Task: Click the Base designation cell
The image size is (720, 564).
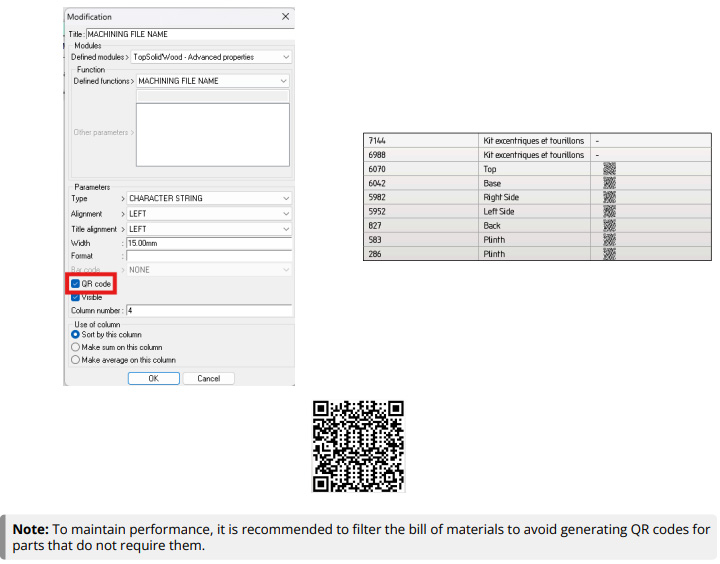Action: (x=534, y=183)
